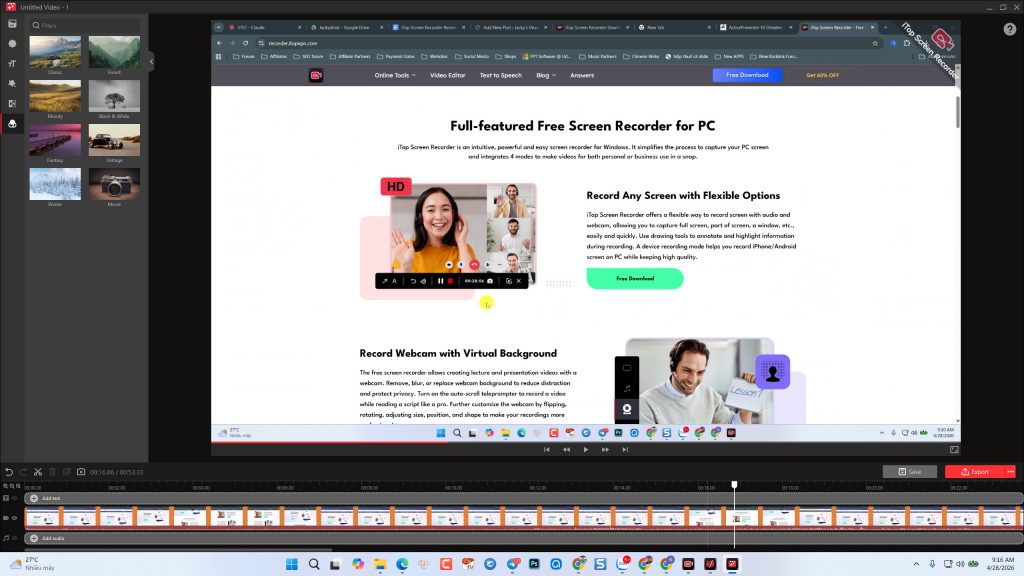Click the timeline playhead marker
1024x576 pixels.
[x=734, y=485]
